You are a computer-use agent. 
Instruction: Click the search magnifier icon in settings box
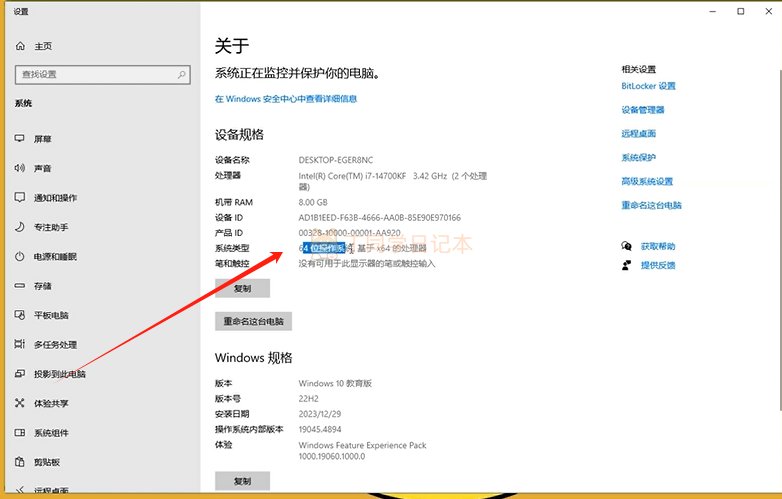[x=182, y=75]
